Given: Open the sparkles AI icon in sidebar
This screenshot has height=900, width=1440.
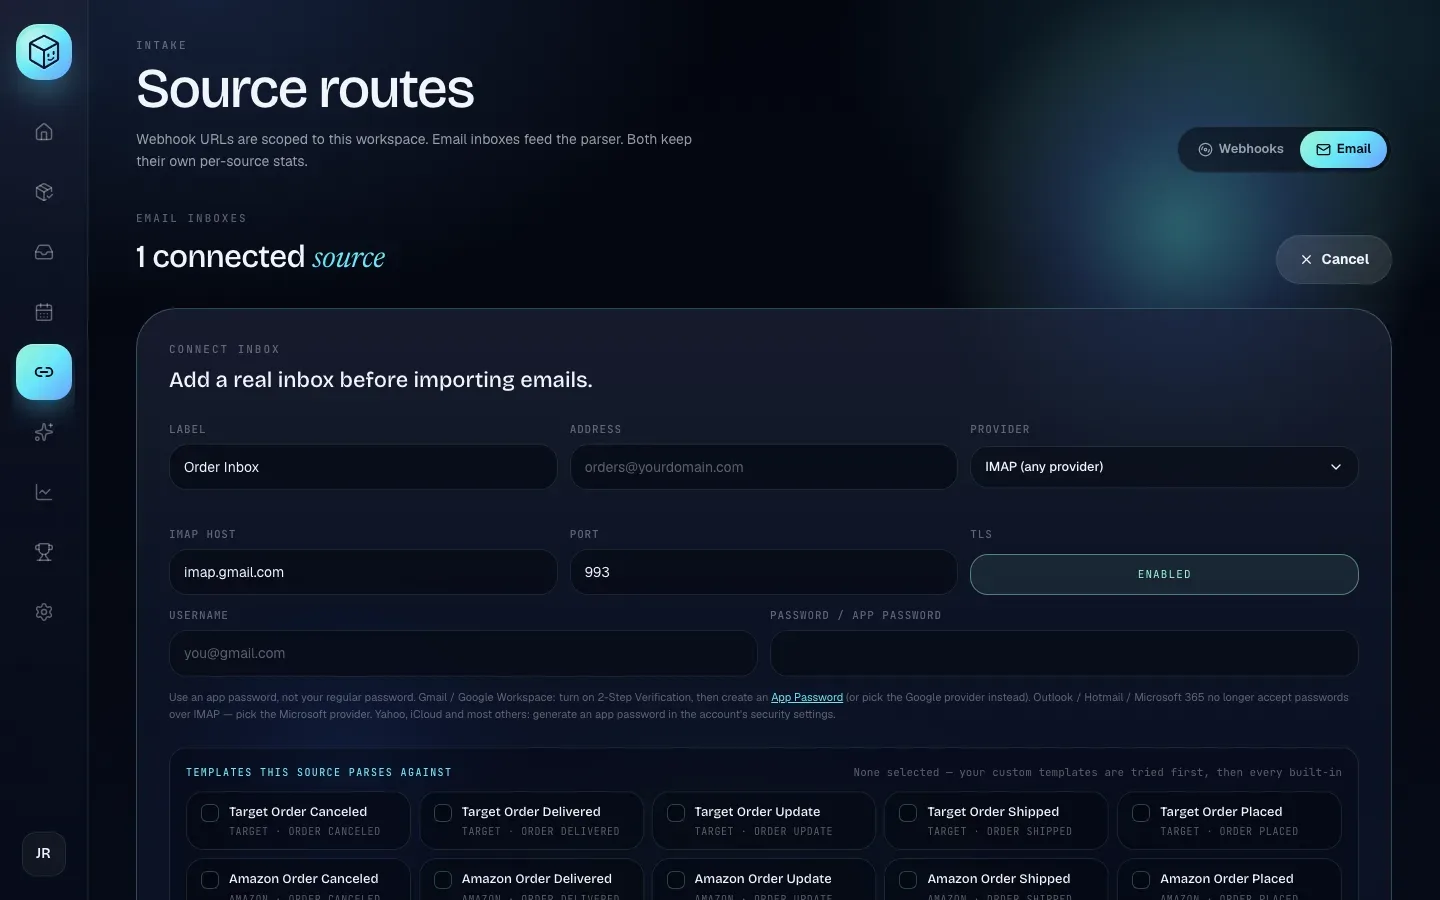Looking at the screenshot, I should [44, 432].
